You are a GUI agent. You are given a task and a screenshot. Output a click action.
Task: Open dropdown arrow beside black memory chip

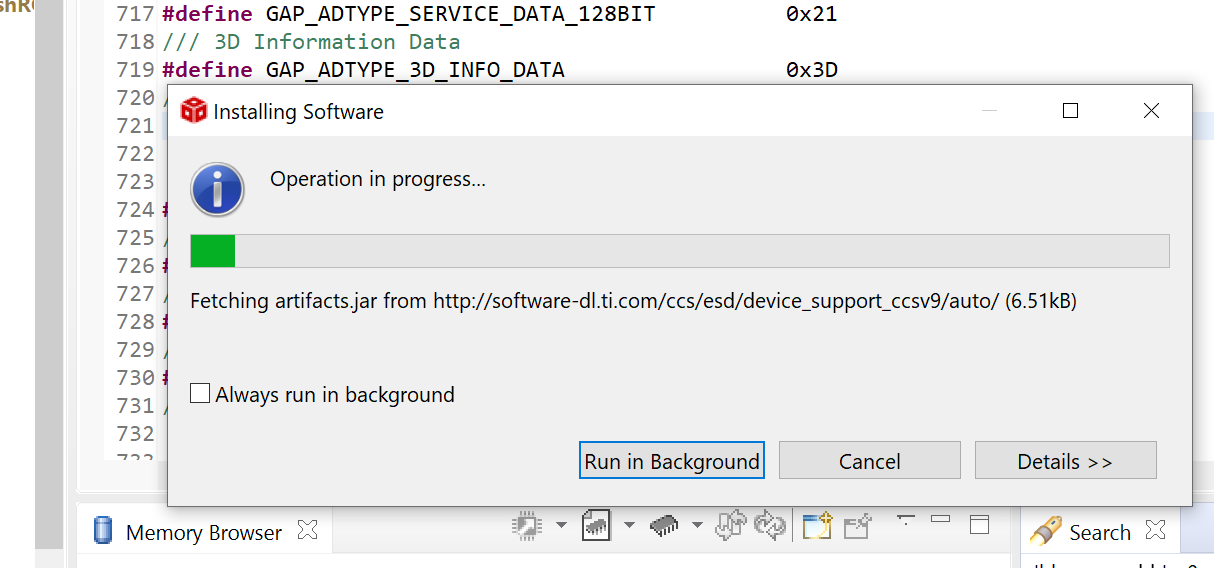click(697, 525)
